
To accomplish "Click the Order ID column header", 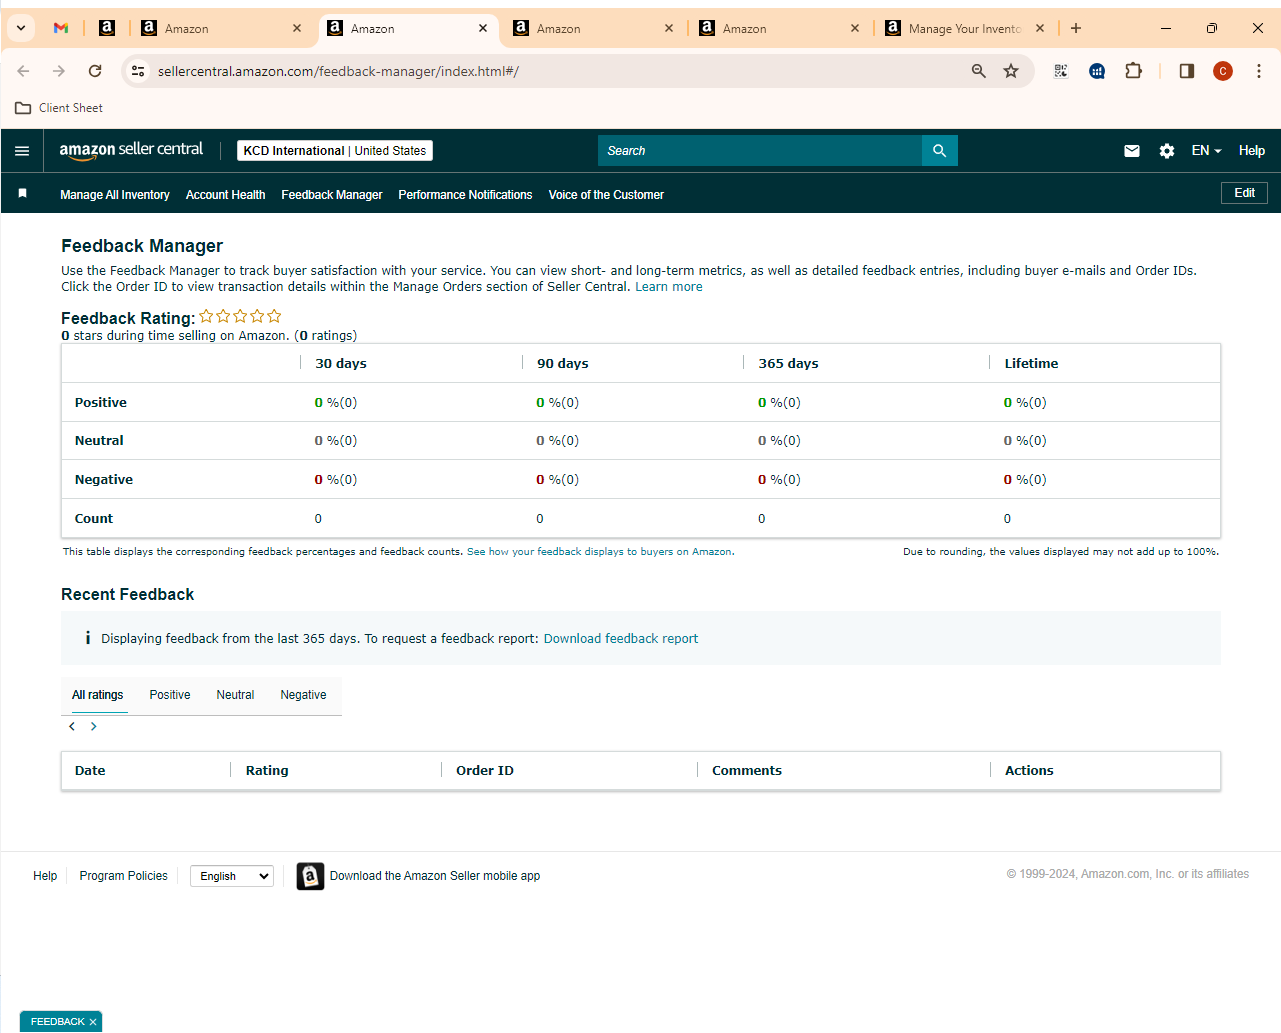I will click(x=485, y=771).
